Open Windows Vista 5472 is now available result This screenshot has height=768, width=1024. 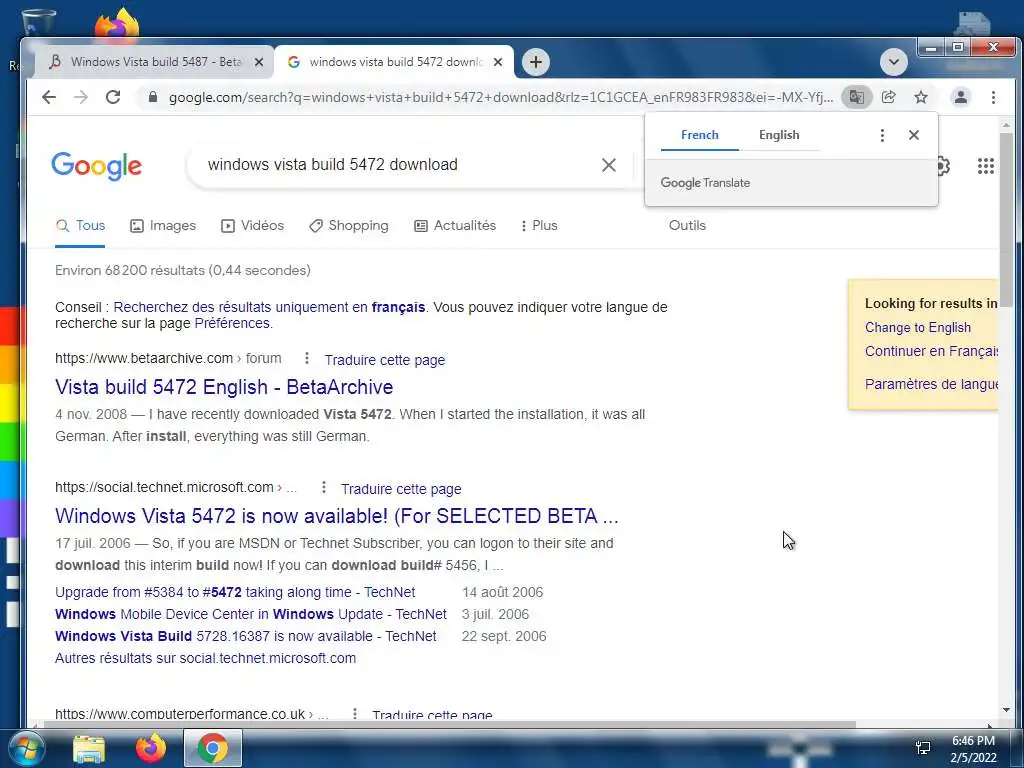(x=336, y=516)
